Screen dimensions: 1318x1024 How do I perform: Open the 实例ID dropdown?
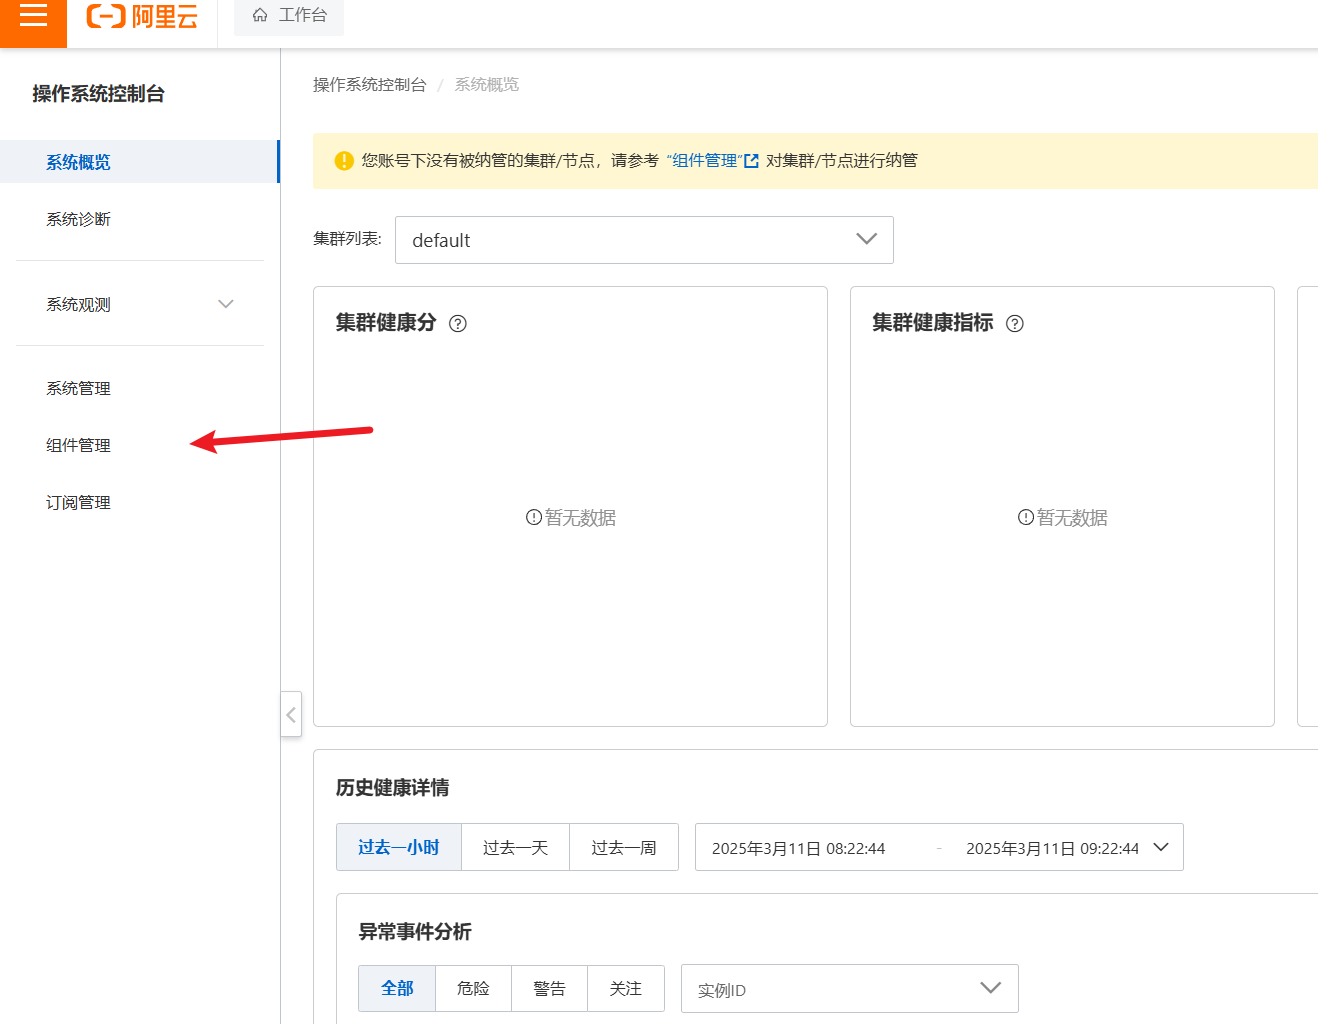[849, 989]
